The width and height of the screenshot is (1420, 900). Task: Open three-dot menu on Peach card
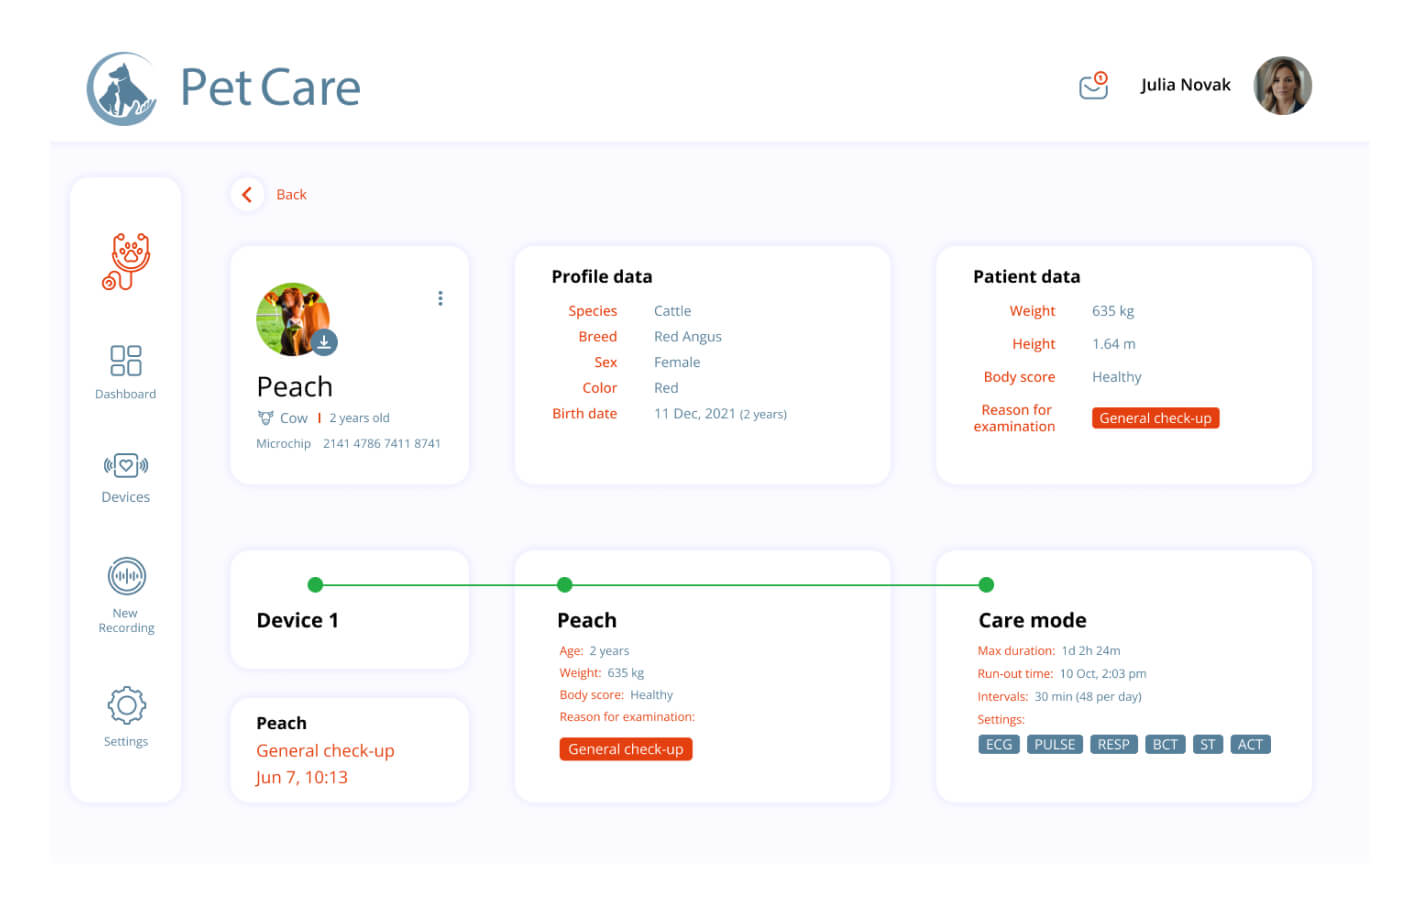tap(440, 298)
